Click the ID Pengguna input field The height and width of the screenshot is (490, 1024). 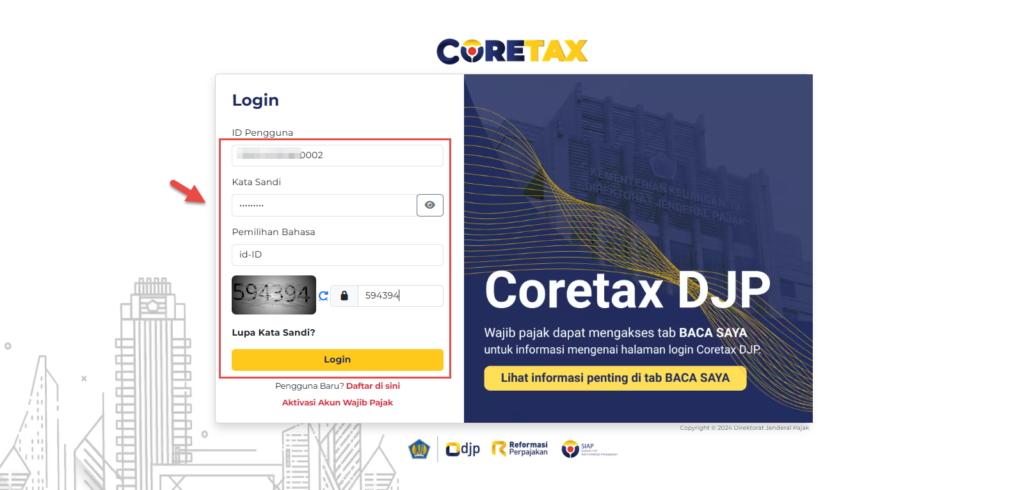[x=337, y=155]
